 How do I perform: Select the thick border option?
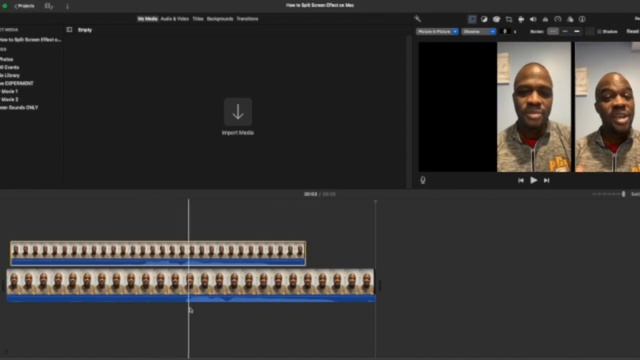tap(577, 31)
